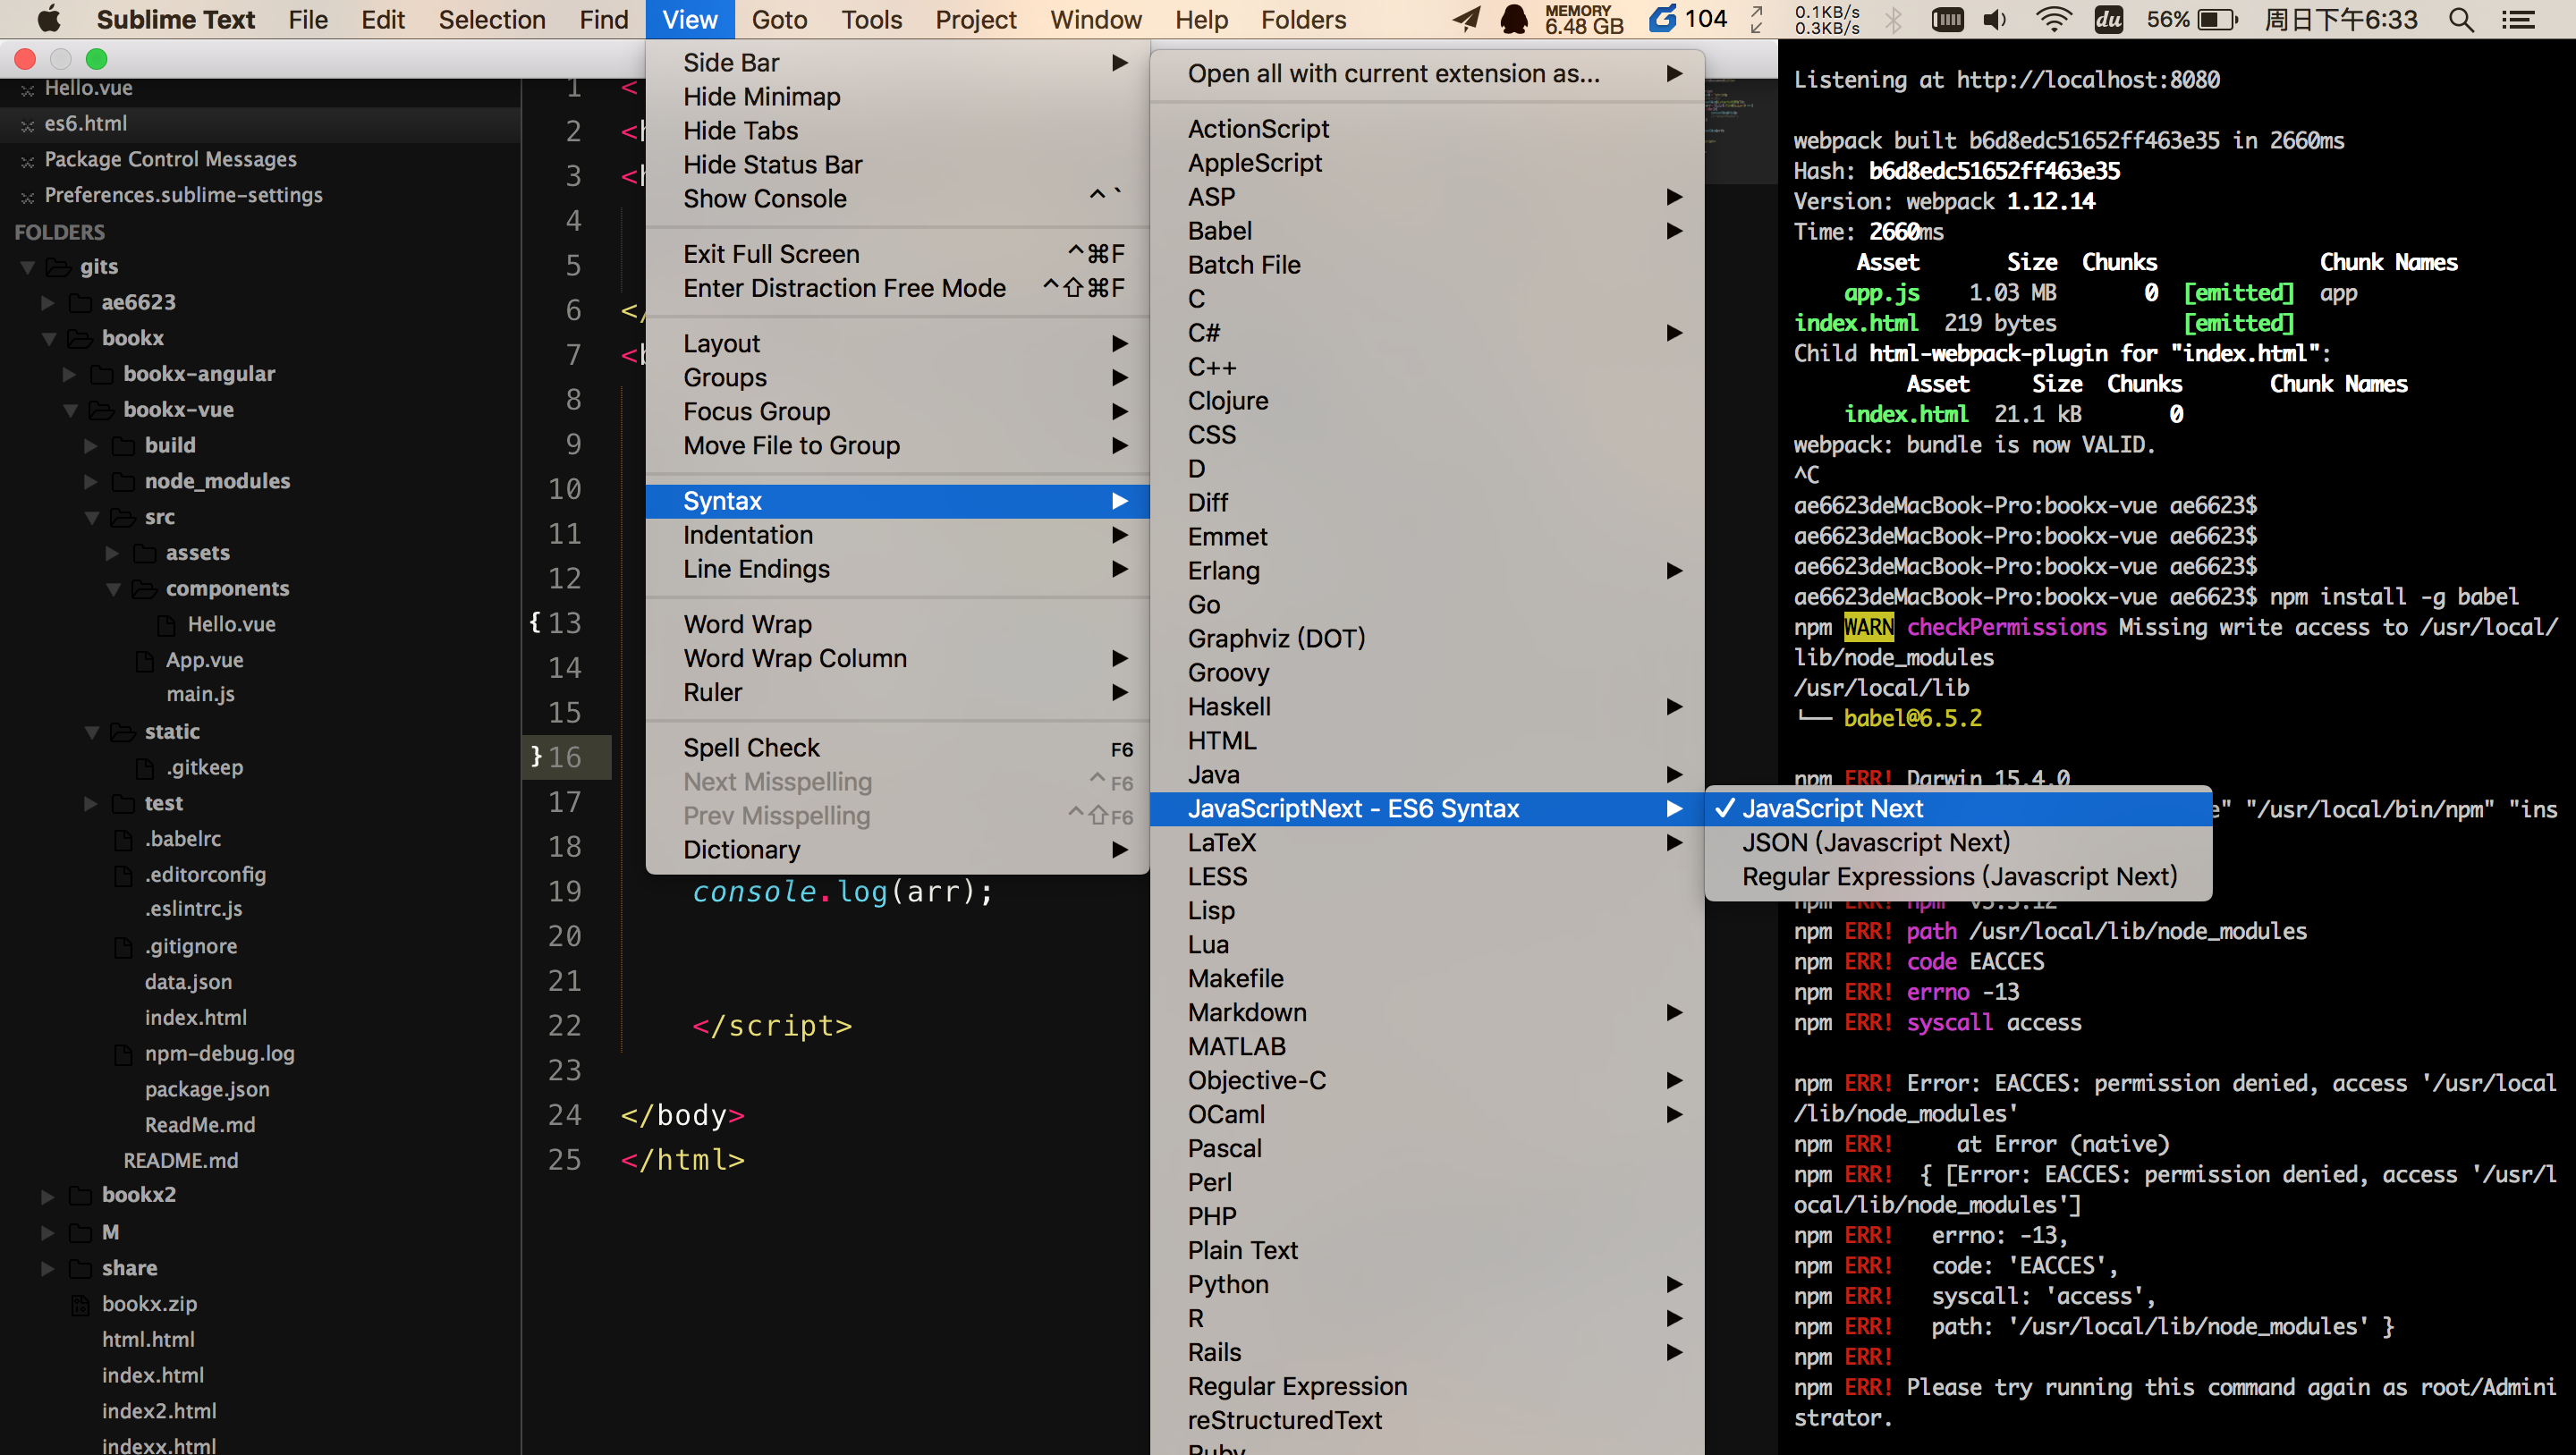Click the Baidu 'du' input icon
This screenshot has width=2576, height=1455.
pos(2108,19)
